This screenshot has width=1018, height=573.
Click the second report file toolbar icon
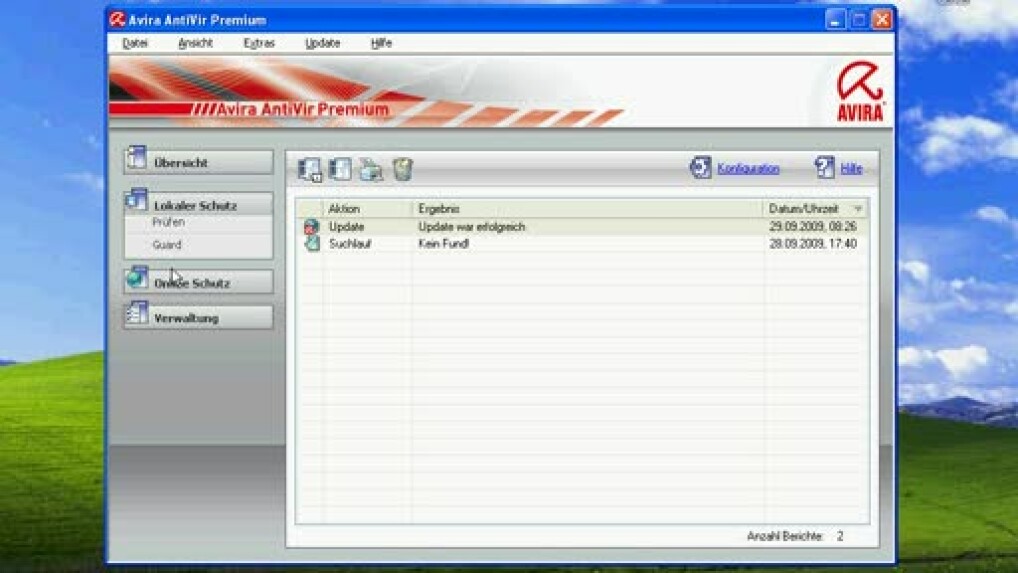pyautogui.click(x=340, y=169)
